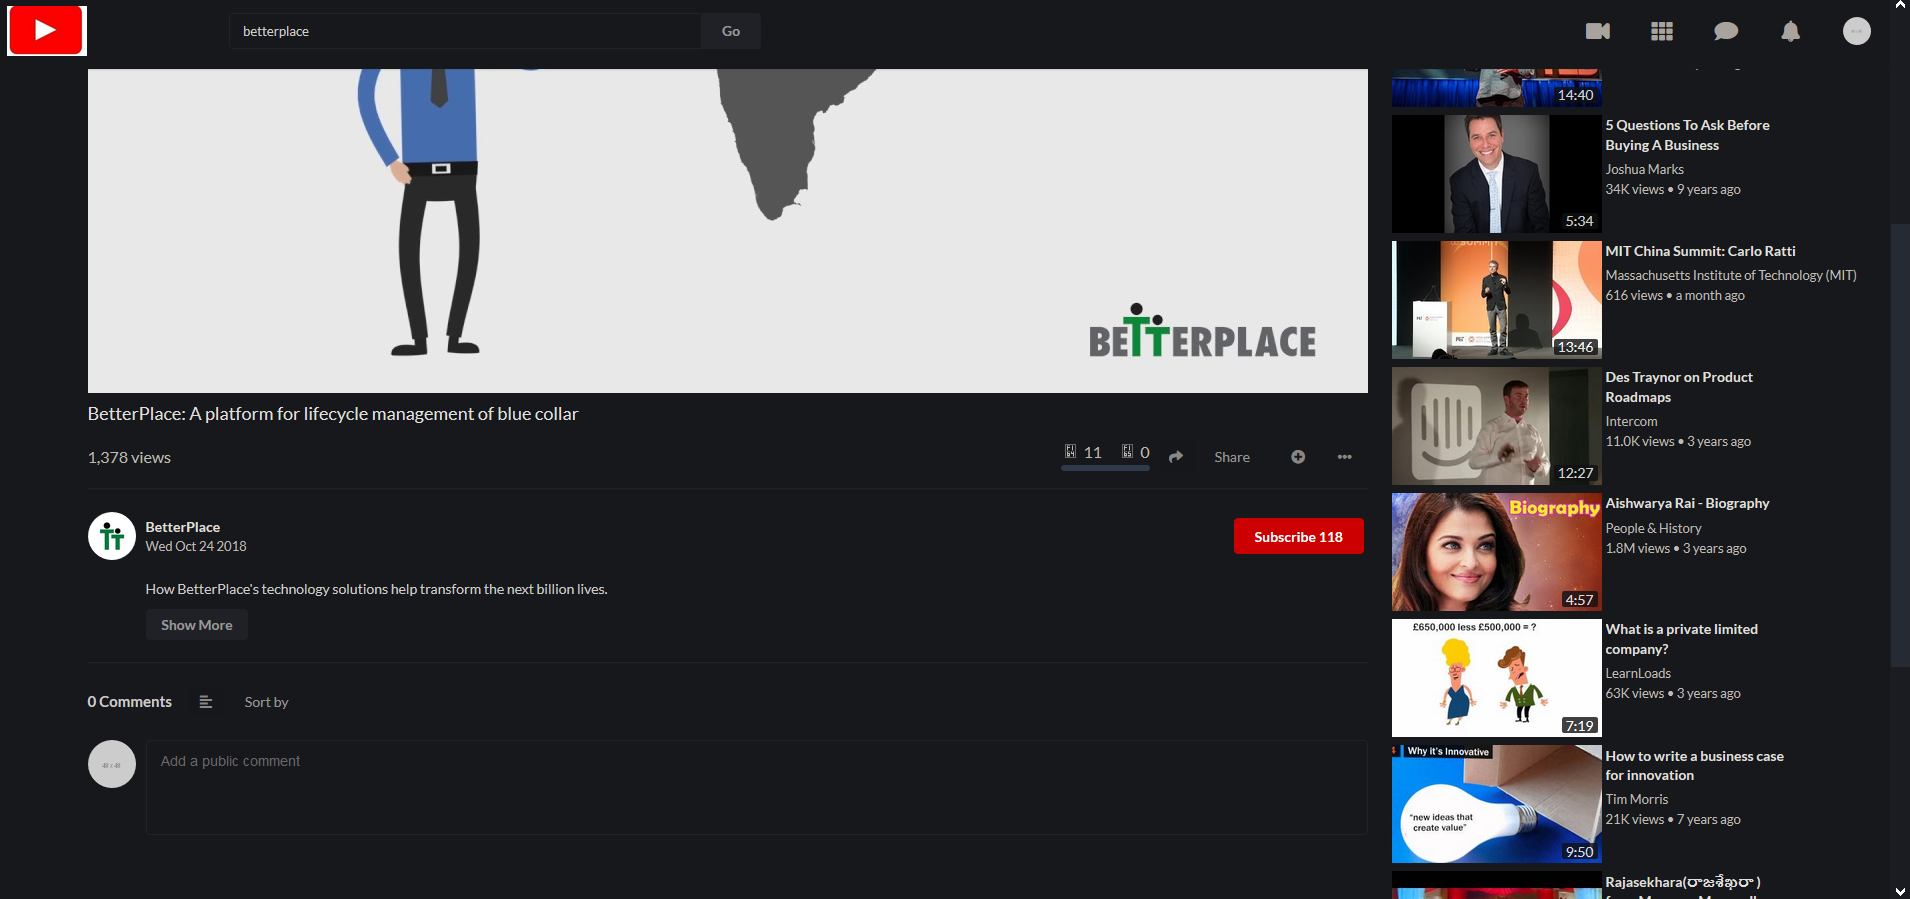
Task: Click the video title about blue collar
Action: click(333, 414)
